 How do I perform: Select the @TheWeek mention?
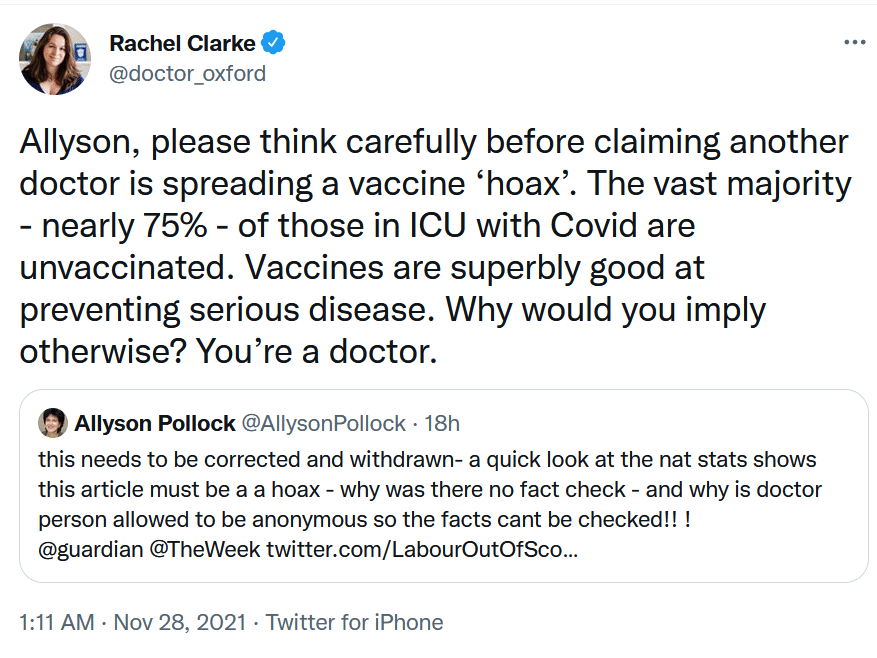(x=205, y=549)
